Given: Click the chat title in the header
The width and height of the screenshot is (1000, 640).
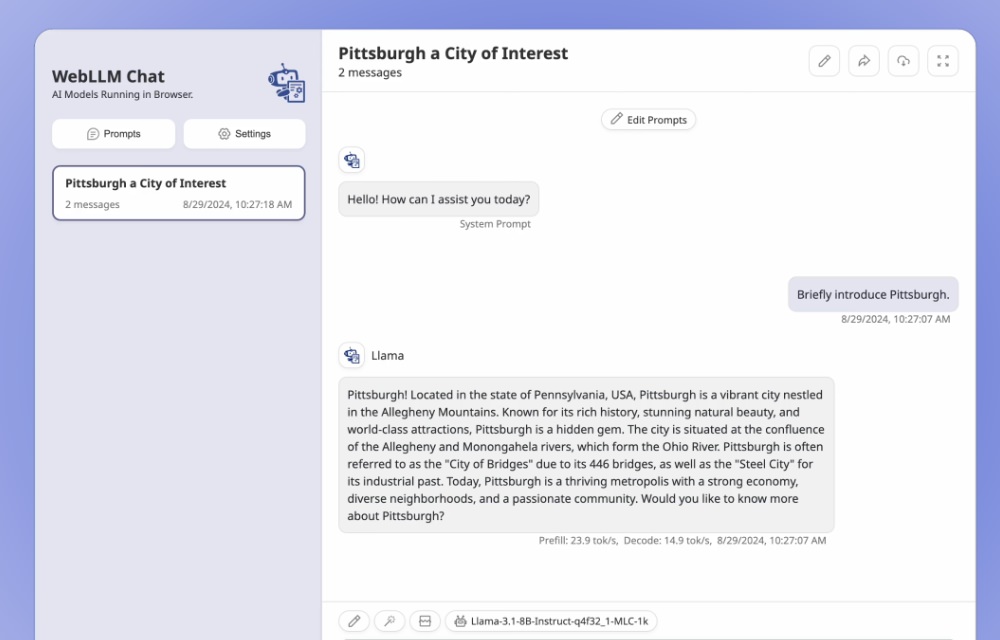Looking at the screenshot, I should click(453, 54).
